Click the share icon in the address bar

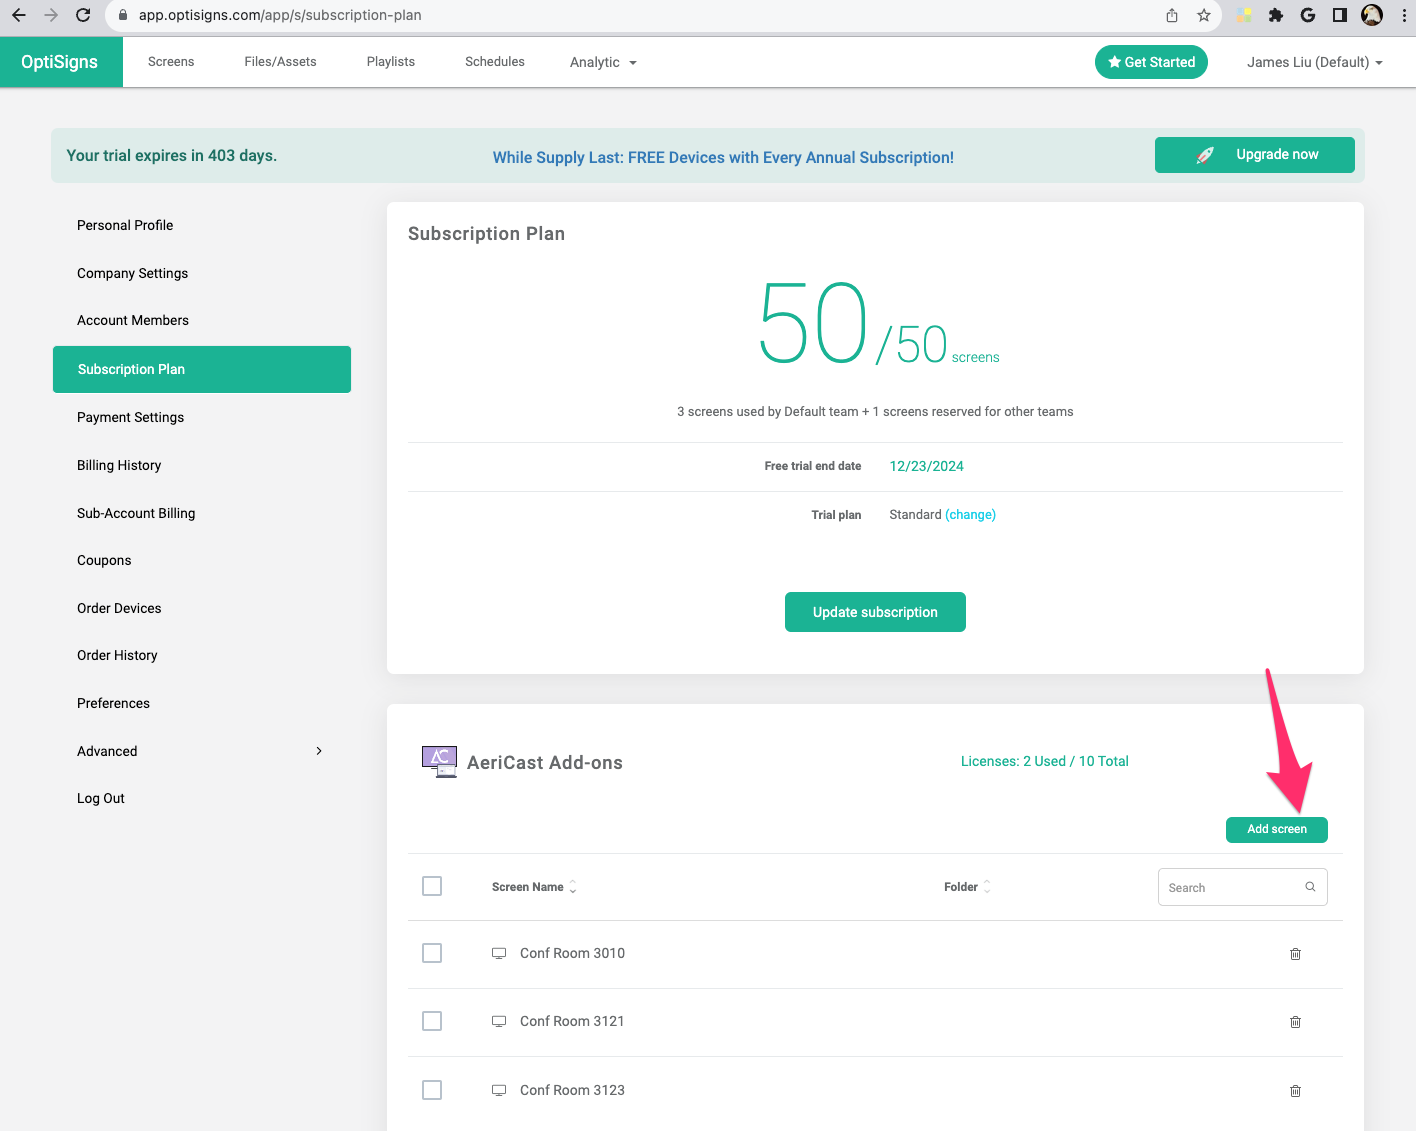point(1172,15)
